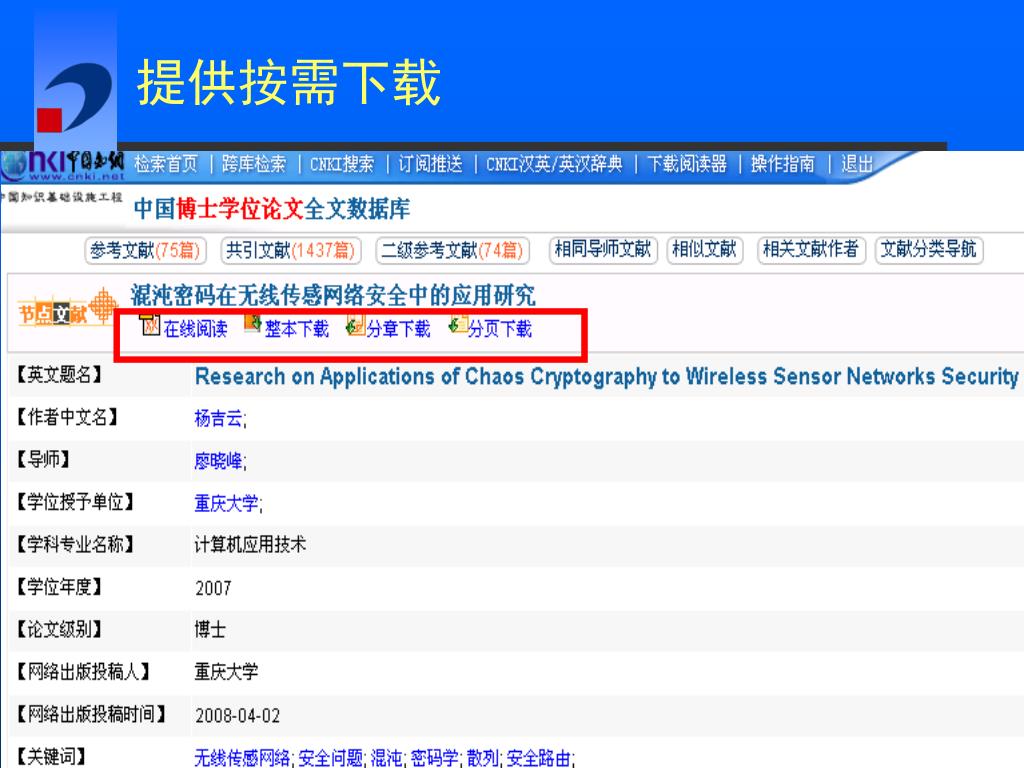Image resolution: width=1024 pixels, height=768 pixels.
Task: Click the 相关文献作者 button
Action: pos(810,249)
